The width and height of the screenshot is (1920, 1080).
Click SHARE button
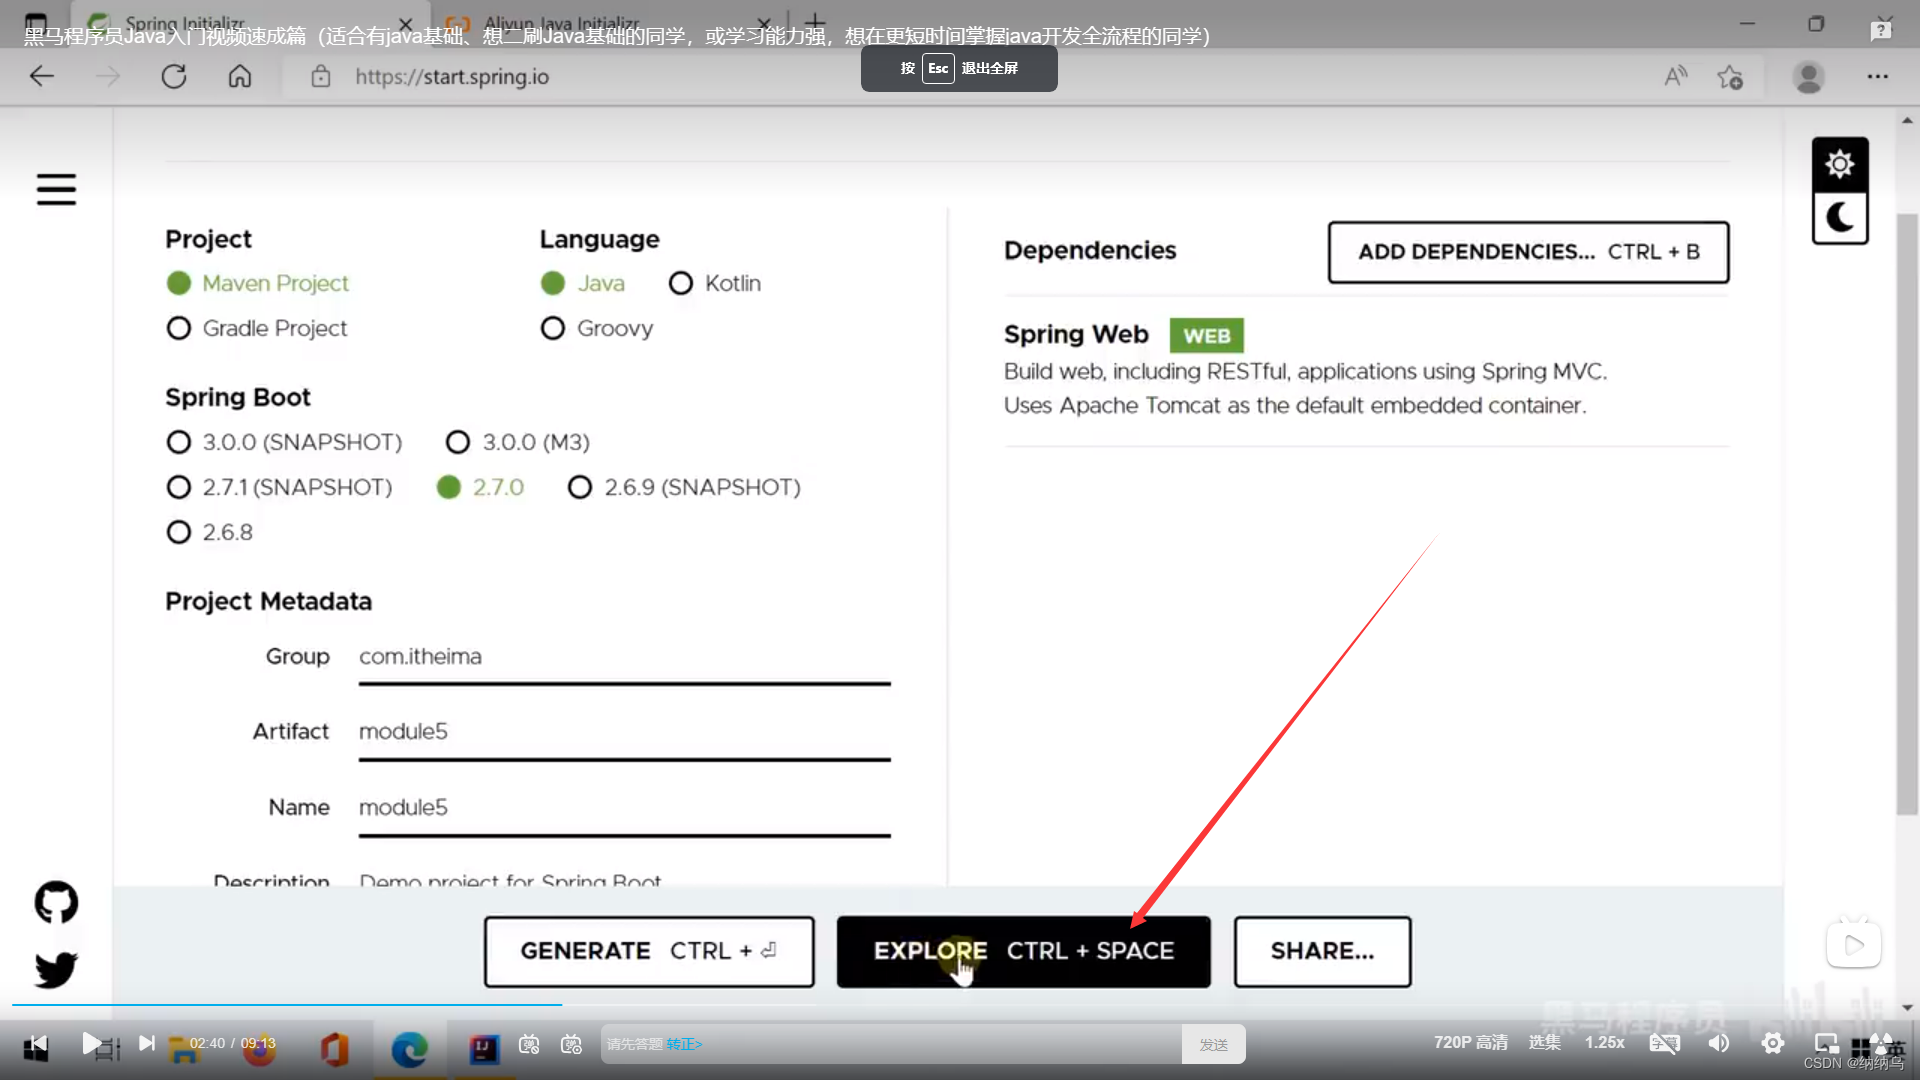pos(1322,951)
